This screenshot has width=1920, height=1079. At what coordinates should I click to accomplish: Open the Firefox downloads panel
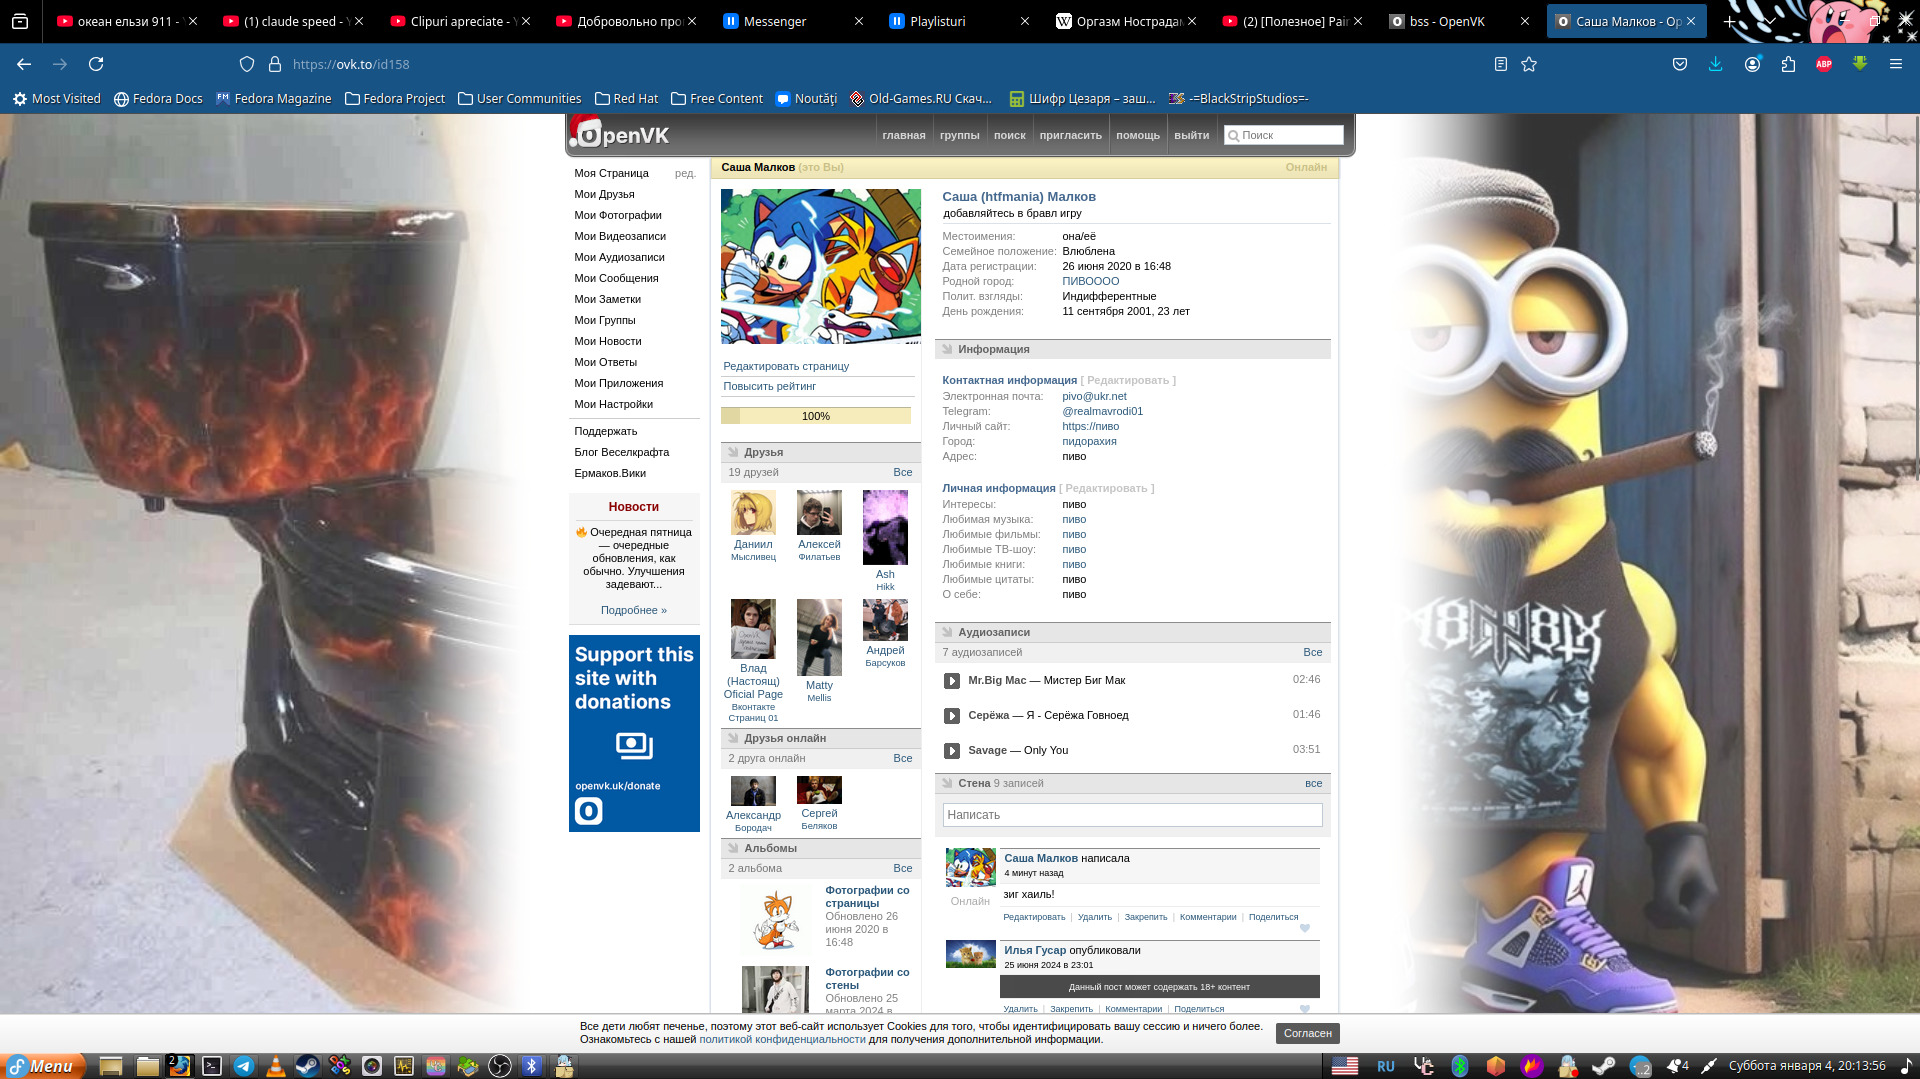1716,64
